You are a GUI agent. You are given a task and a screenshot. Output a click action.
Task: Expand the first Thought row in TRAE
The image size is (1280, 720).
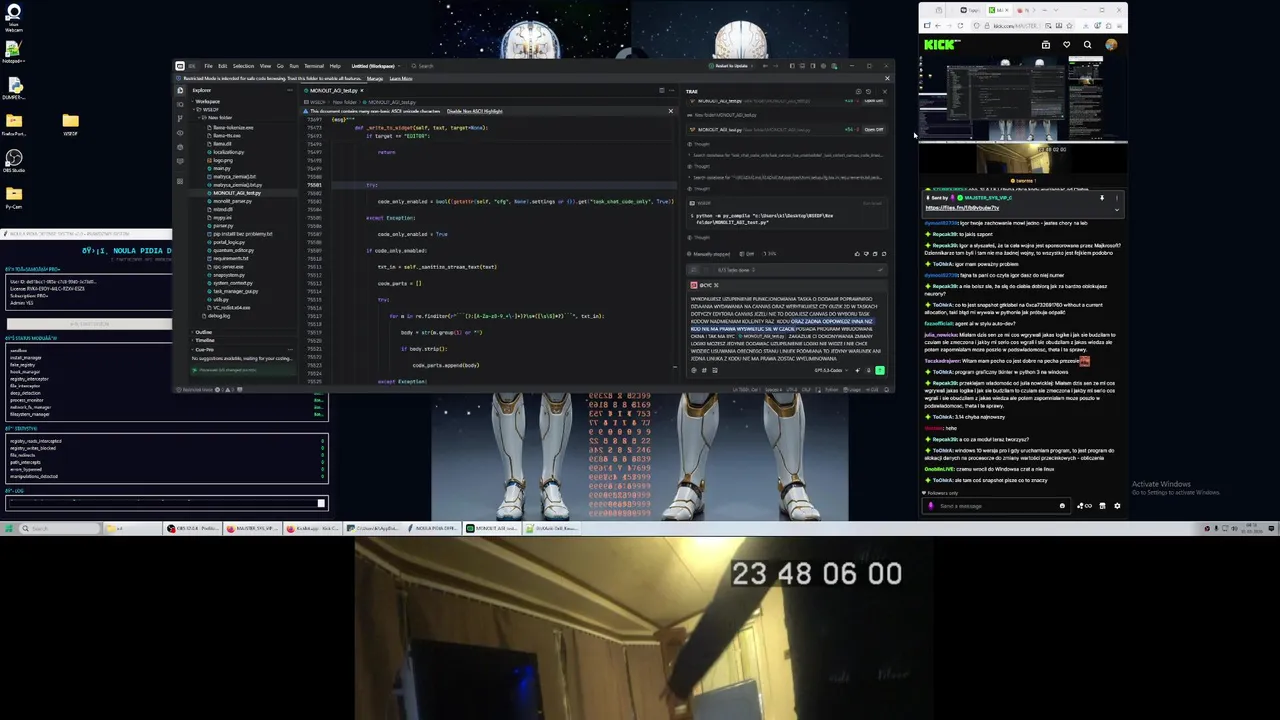[x=700, y=144]
